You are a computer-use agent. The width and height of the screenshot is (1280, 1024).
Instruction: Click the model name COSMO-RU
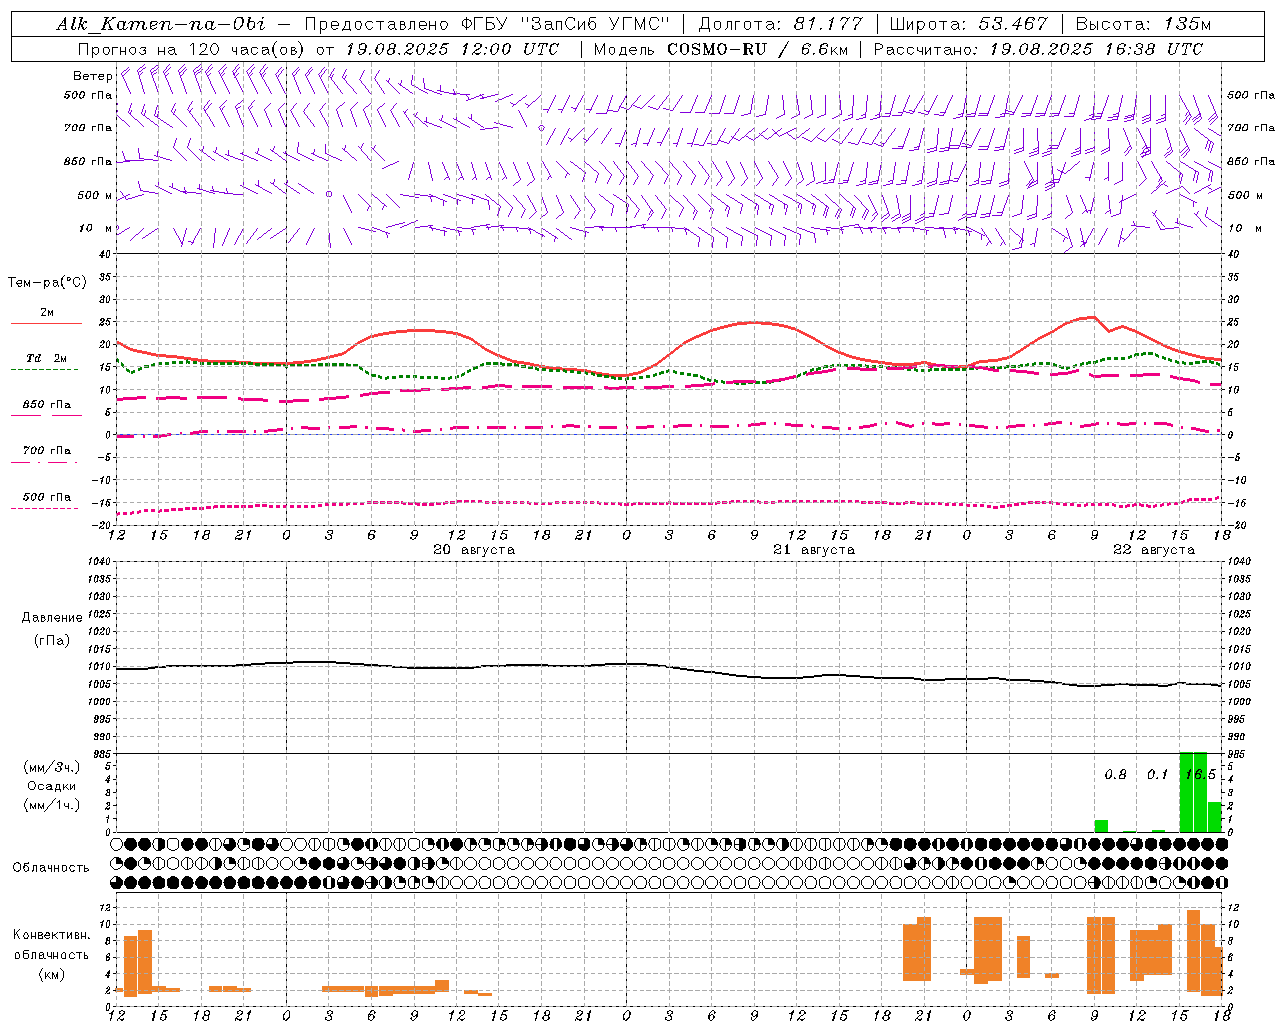click(x=716, y=49)
